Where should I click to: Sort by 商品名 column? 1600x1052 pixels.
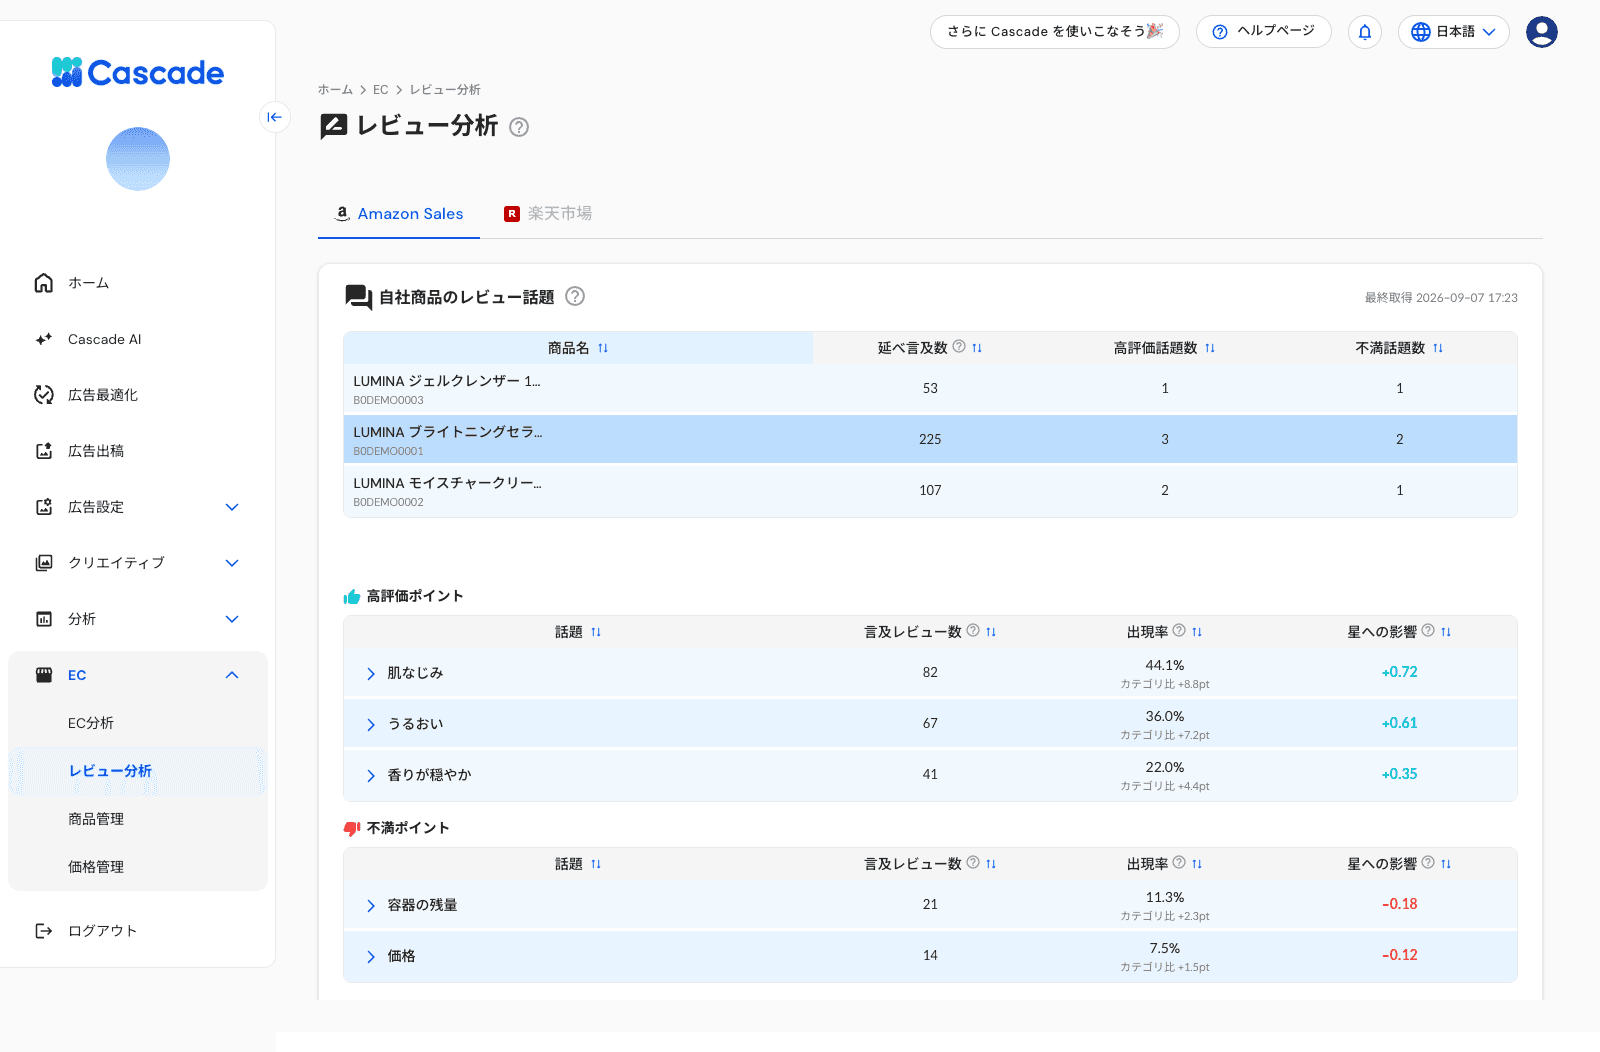603,348
